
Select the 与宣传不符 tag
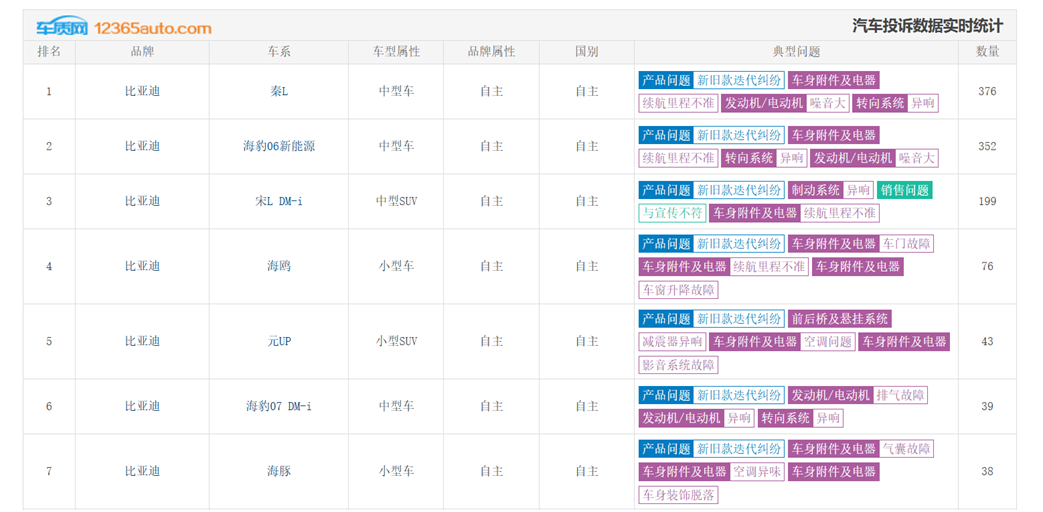tap(672, 213)
